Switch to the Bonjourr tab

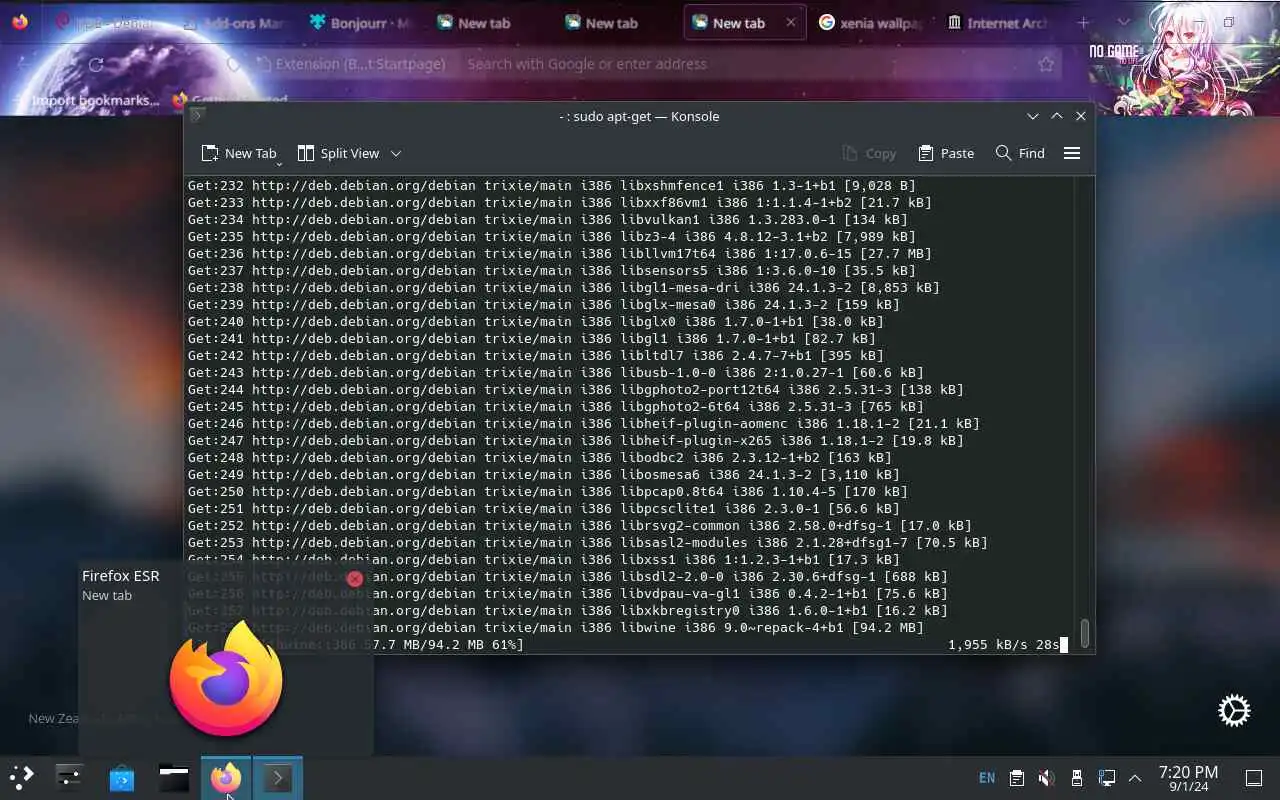(360, 22)
